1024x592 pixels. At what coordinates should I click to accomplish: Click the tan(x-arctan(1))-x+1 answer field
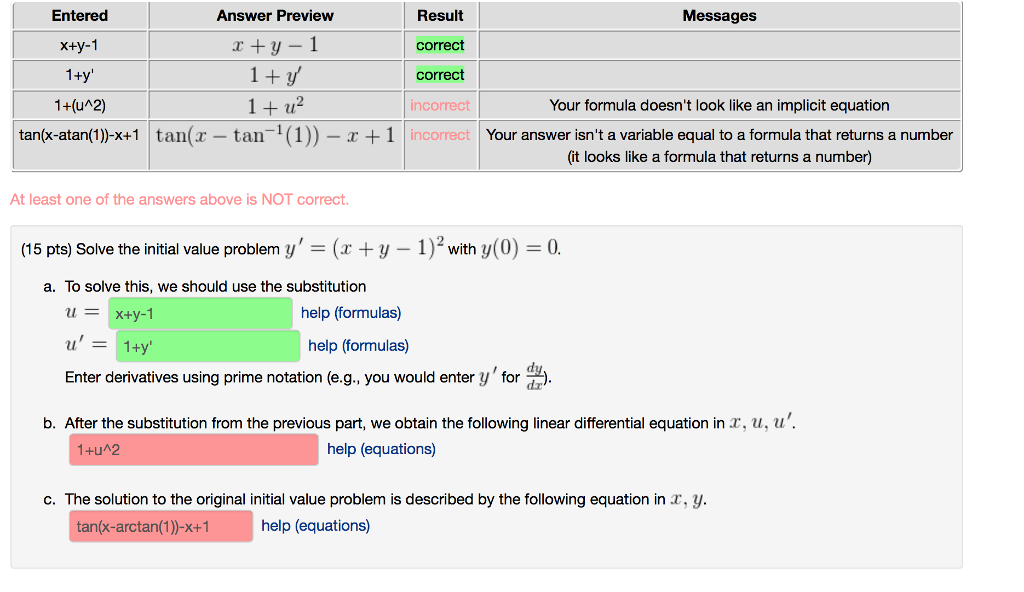tap(161, 526)
